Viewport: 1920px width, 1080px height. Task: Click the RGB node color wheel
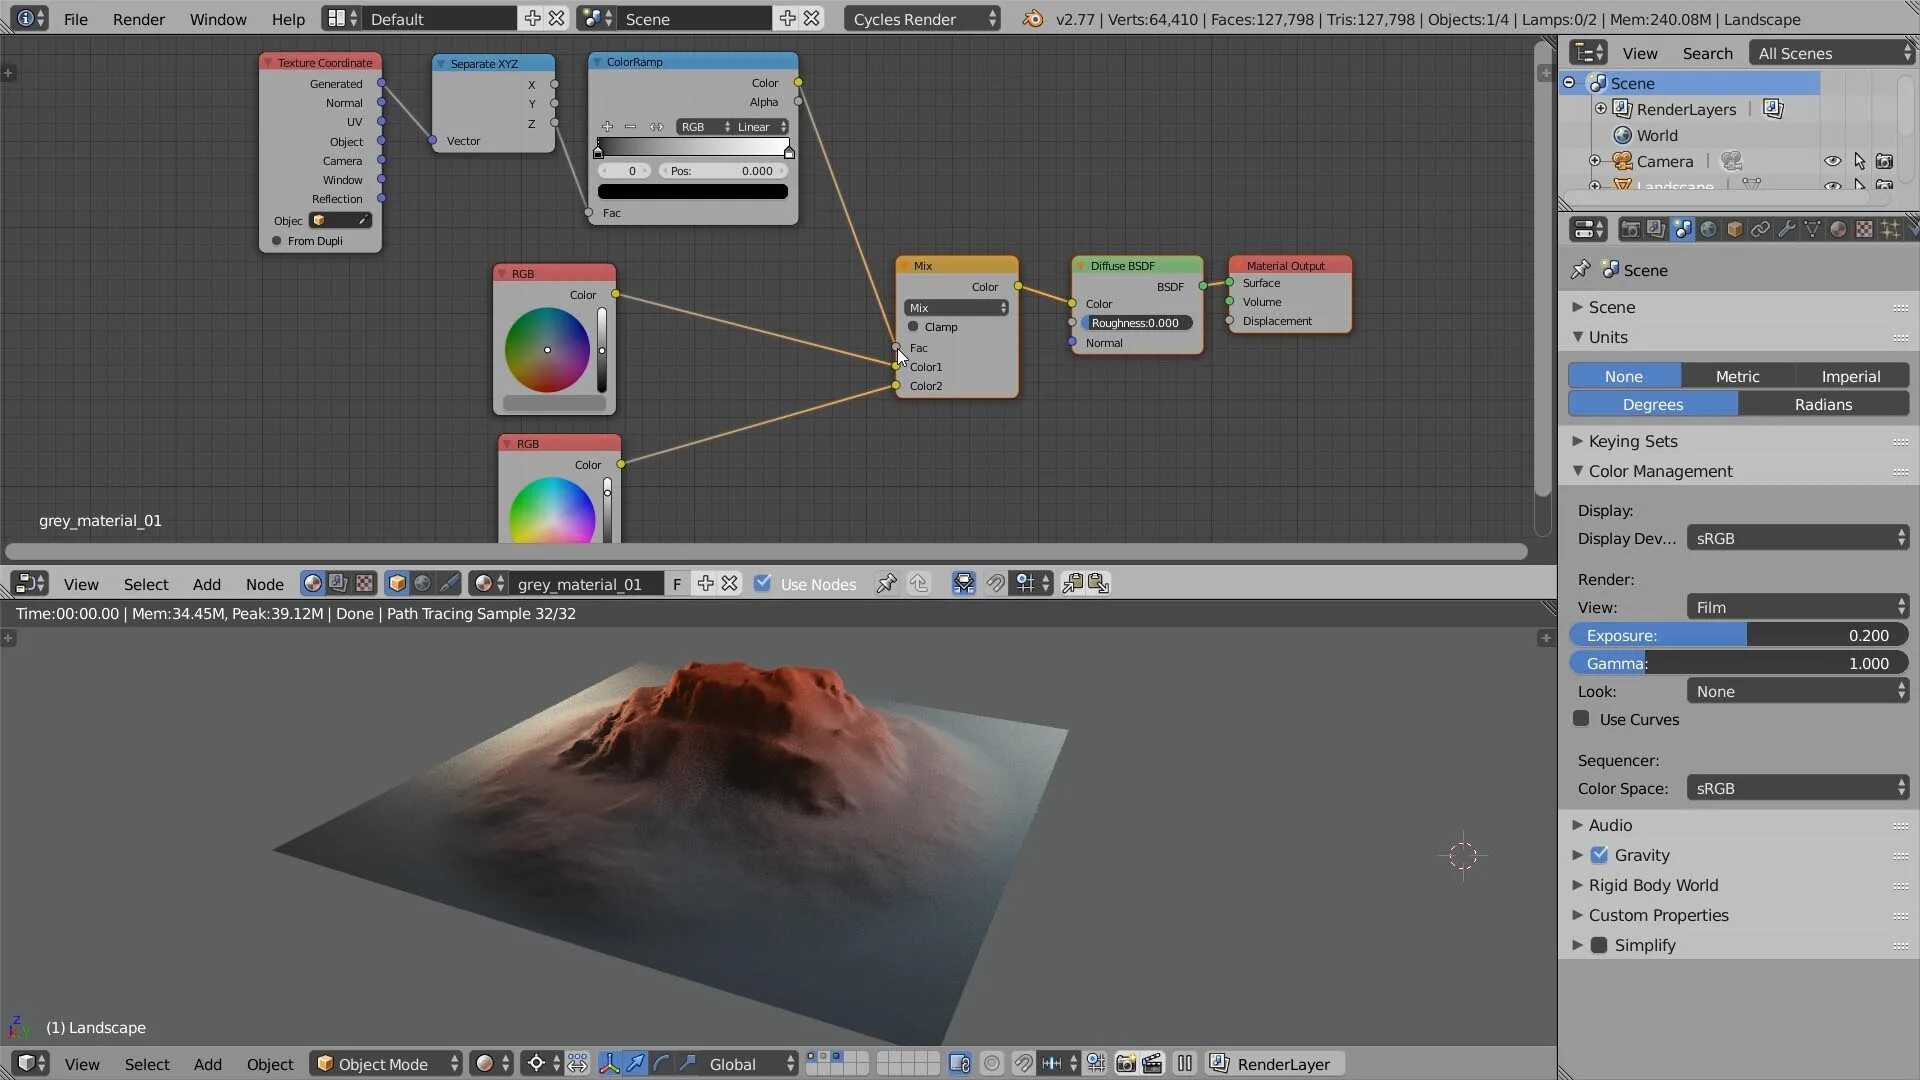pyautogui.click(x=547, y=349)
